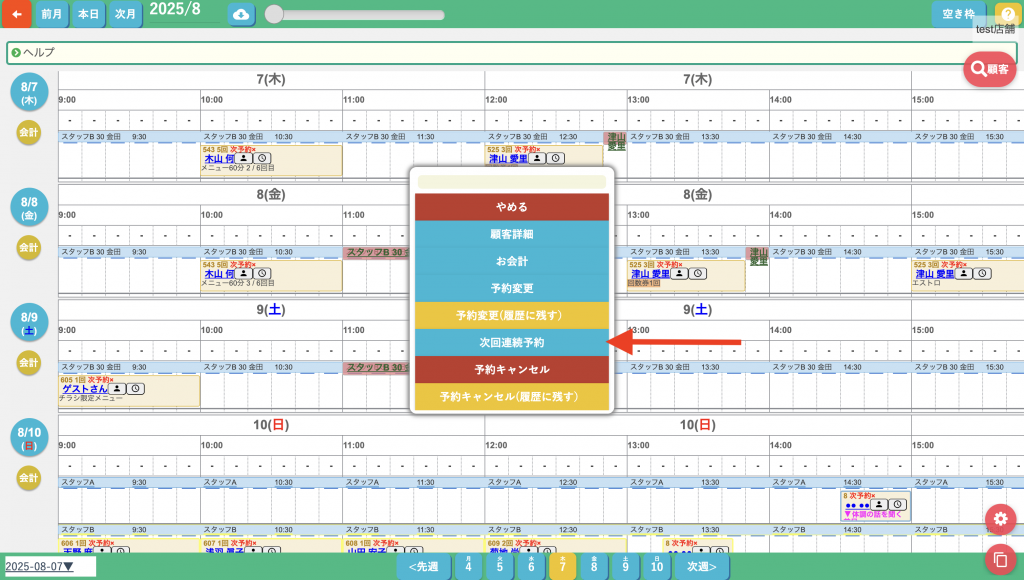The image size is (1024, 580).
Task: Click the 空き枠 button
Action: point(958,14)
